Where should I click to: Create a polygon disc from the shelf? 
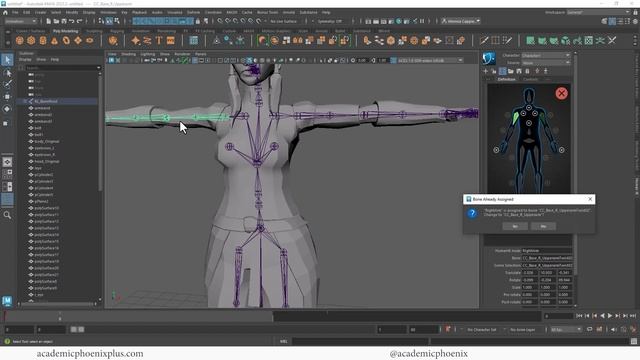[x=89, y=40]
